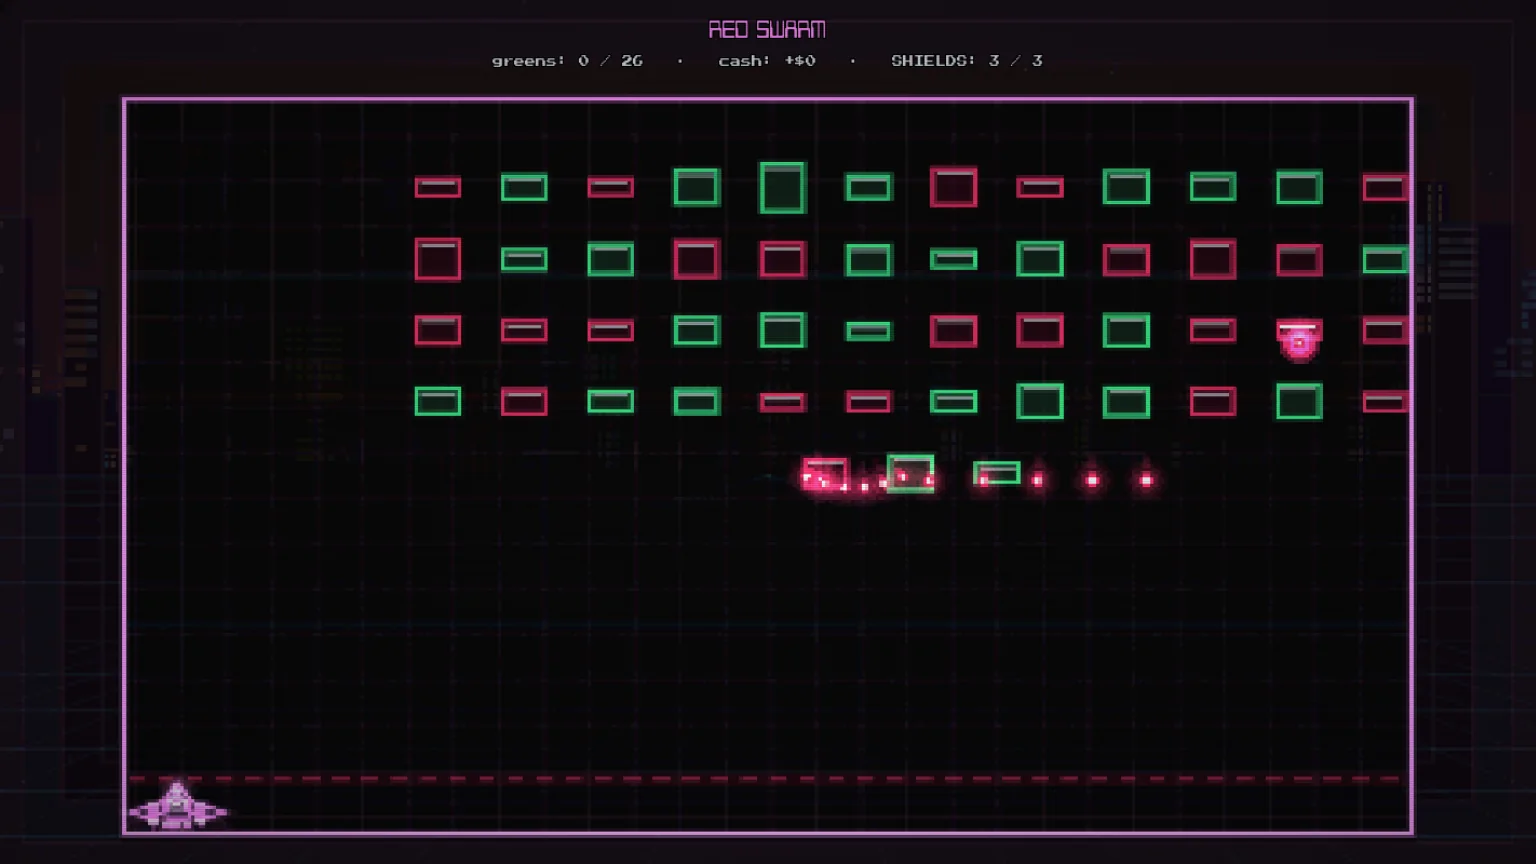Click the 'greens: 0 / 26' counter
1536x864 pixels.
coord(567,61)
